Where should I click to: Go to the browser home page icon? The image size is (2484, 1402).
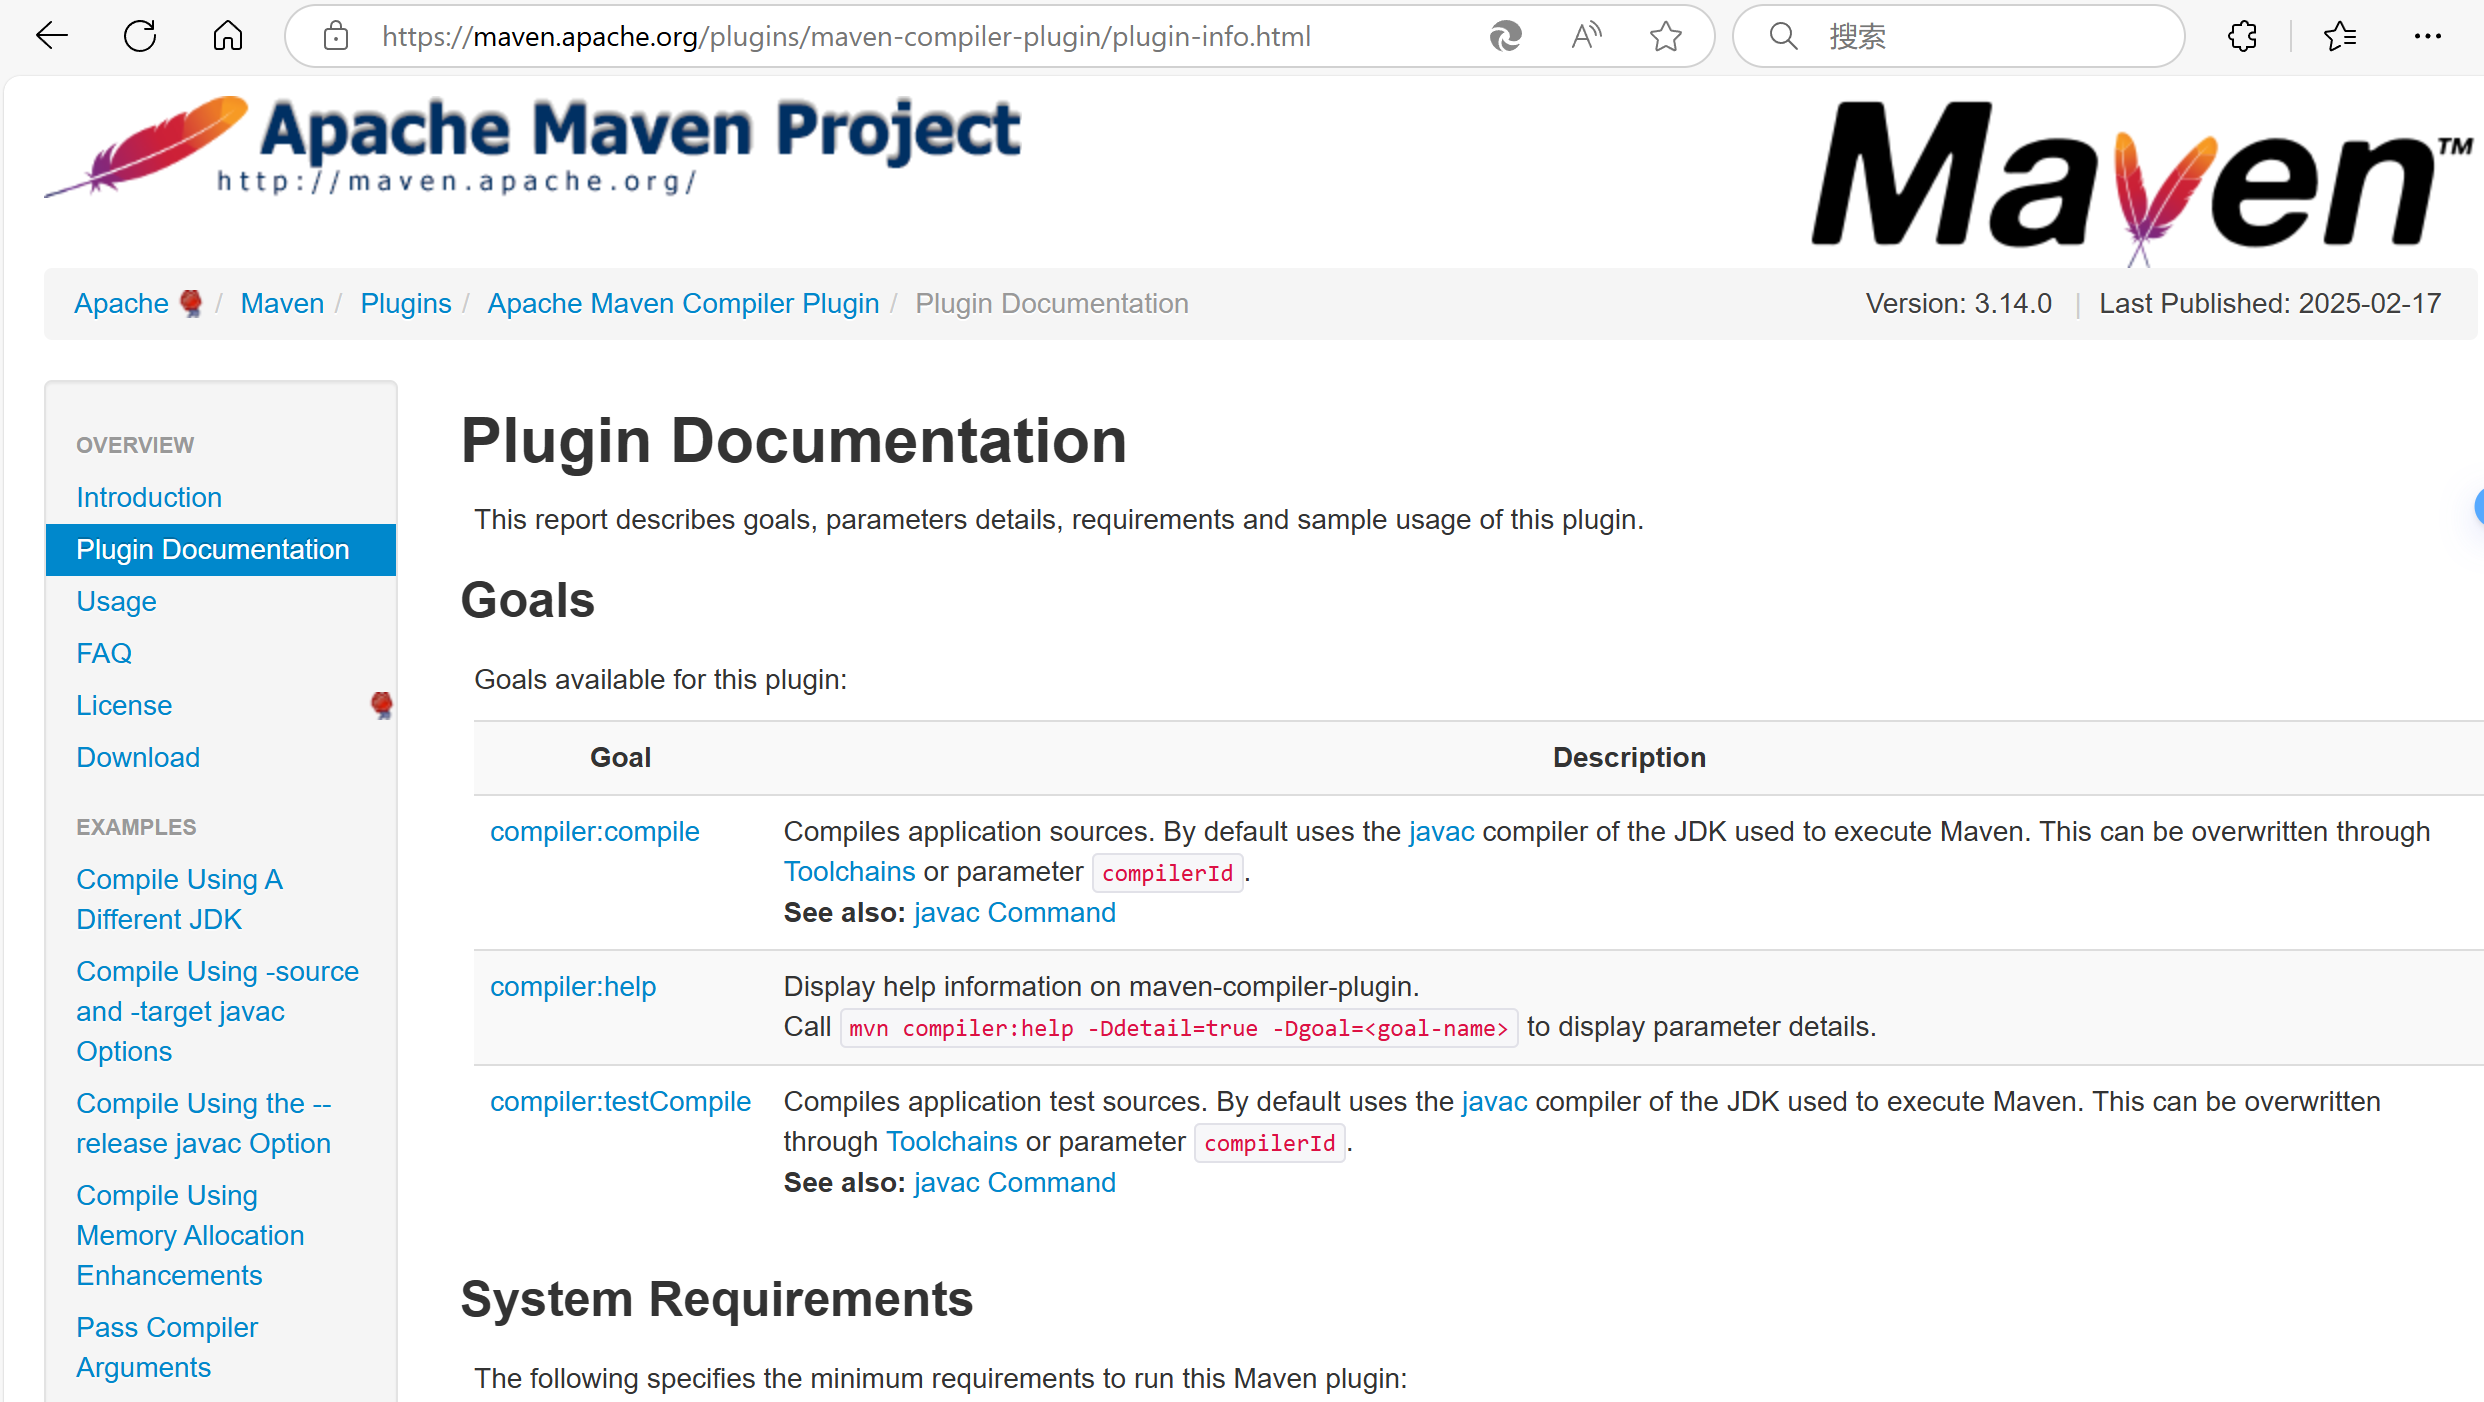pyautogui.click(x=228, y=37)
